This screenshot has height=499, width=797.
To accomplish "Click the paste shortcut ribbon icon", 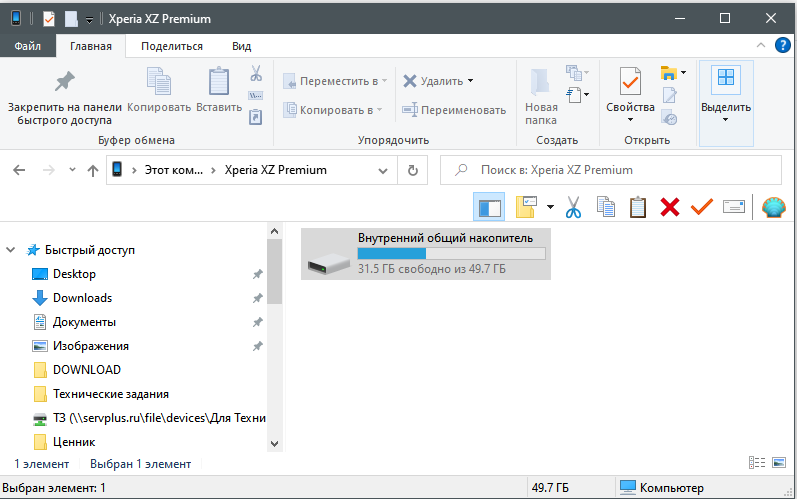I will [x=255, y=117].
